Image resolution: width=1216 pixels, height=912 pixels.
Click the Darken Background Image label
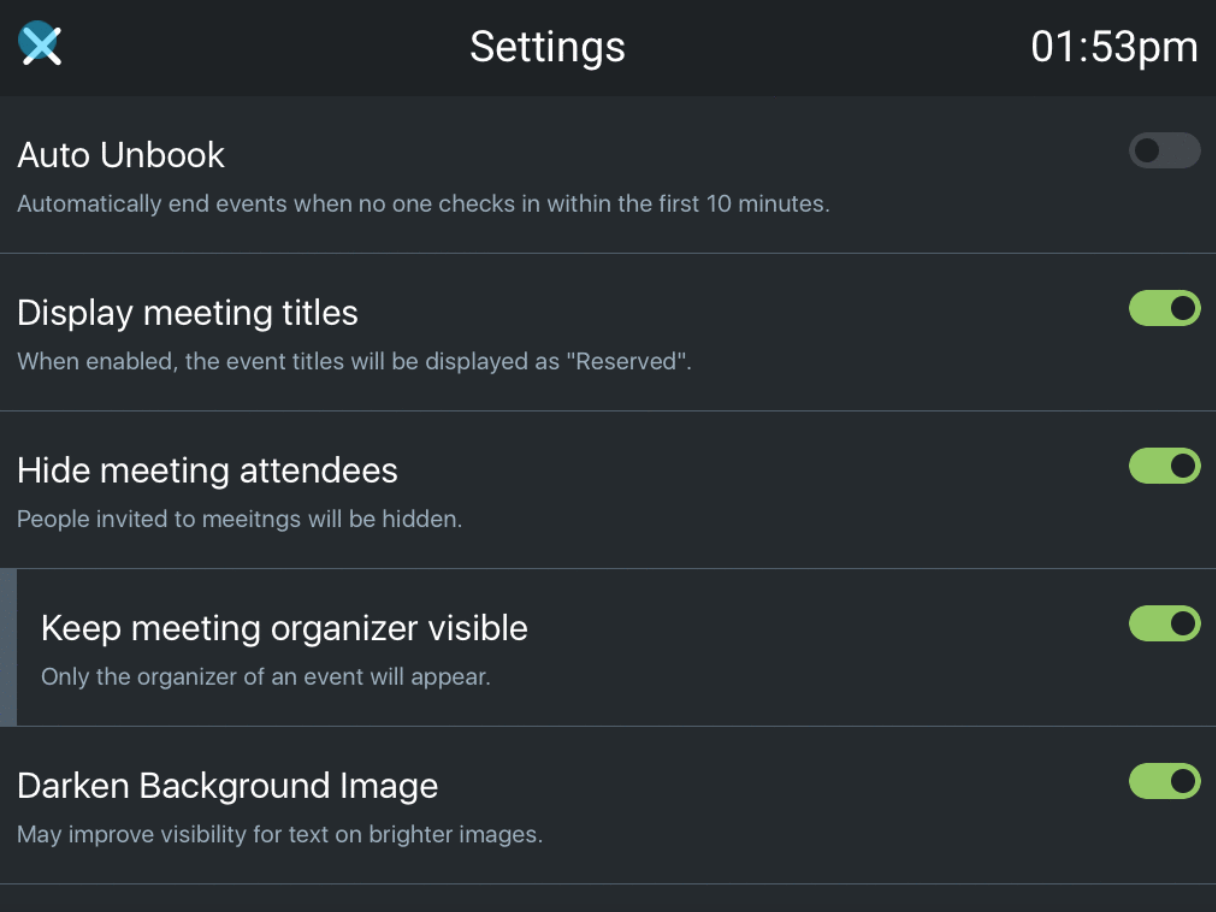tap(227, 786)
